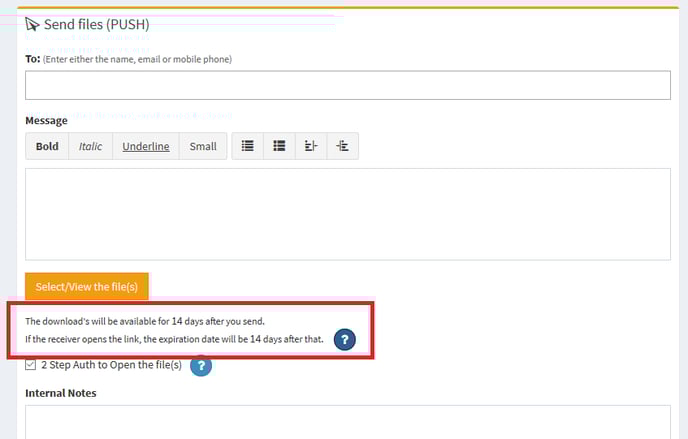This screenshot has height=439, width=688.
Task: Toggle Italic formatting in message toolbar
Action: pyautogui.click(x=90, y=146)
